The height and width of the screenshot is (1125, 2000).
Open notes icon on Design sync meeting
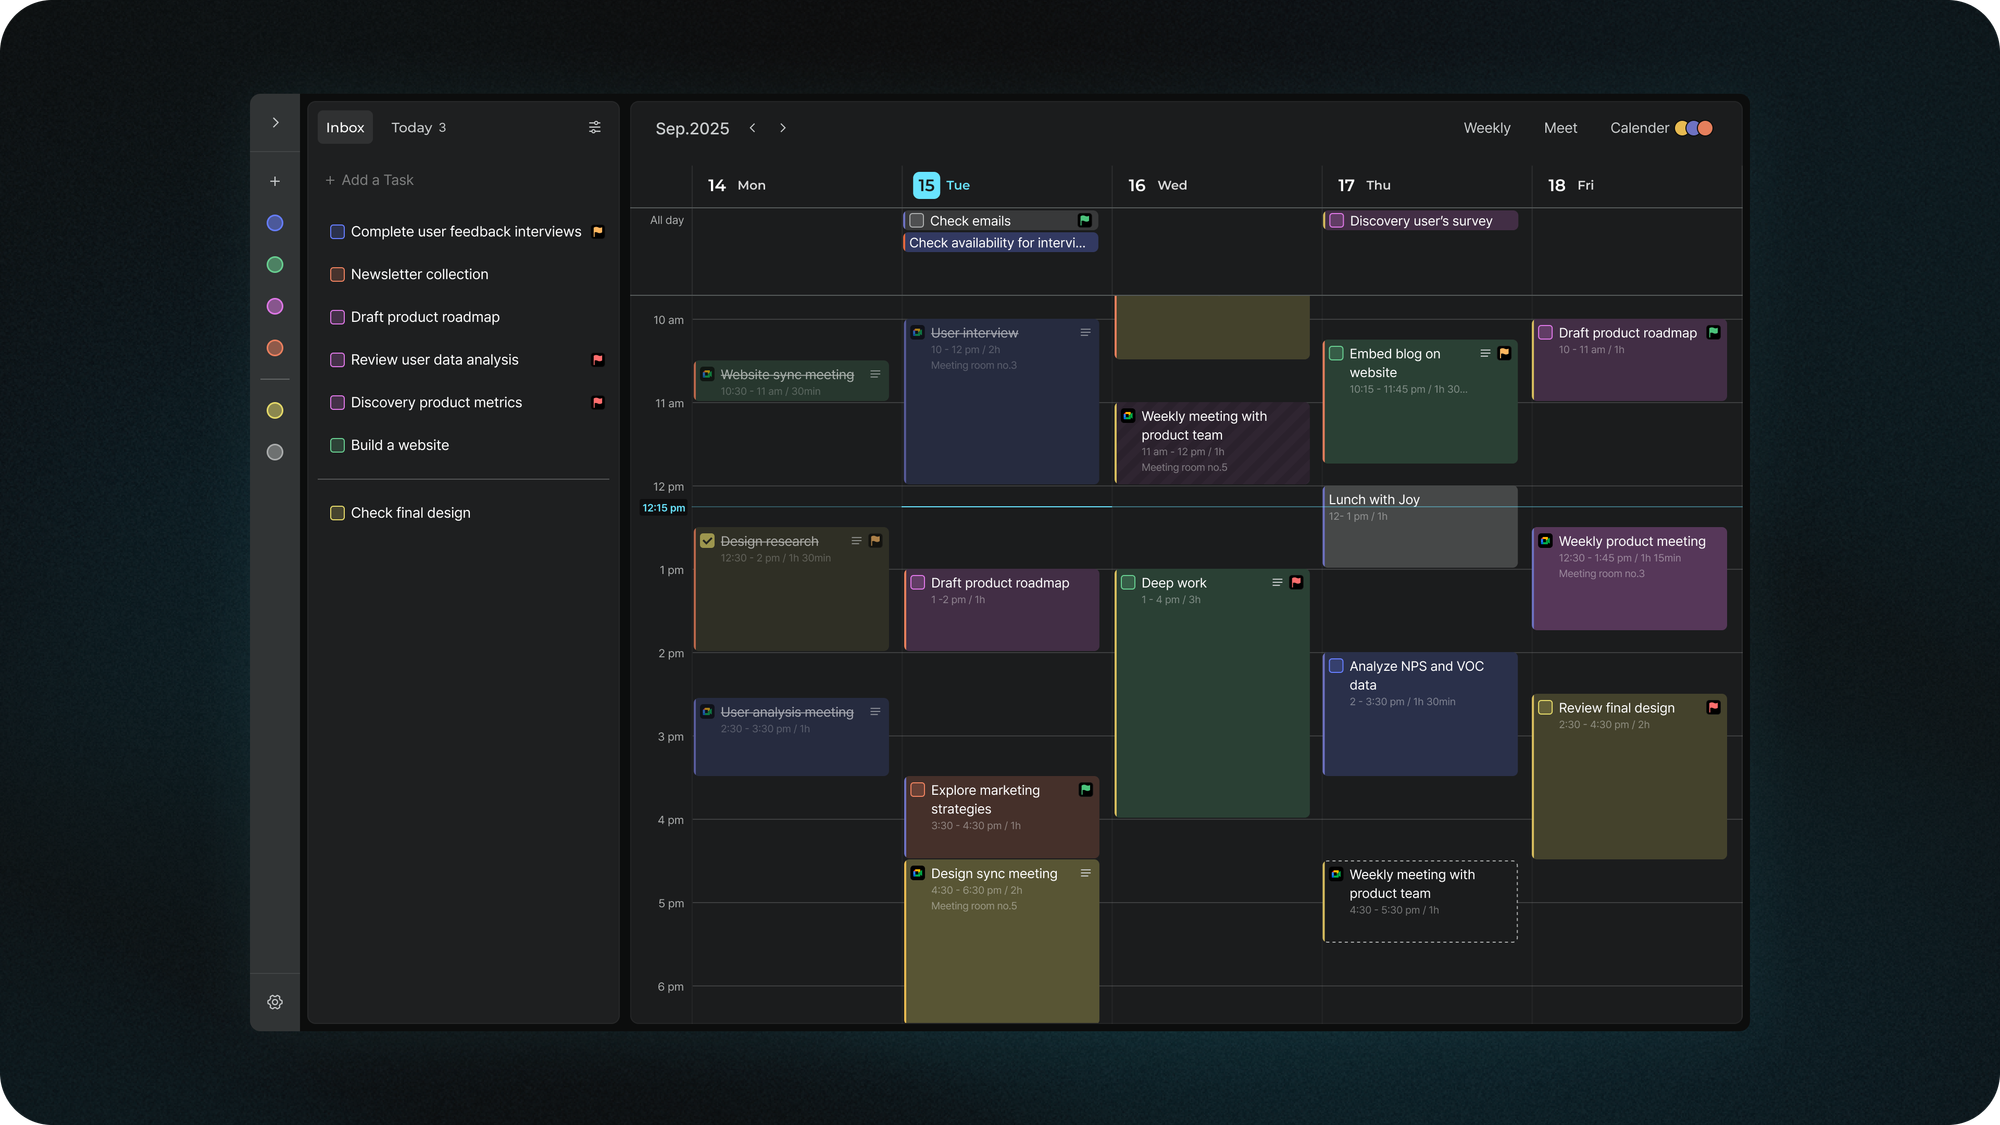[x=1085, y=873]
